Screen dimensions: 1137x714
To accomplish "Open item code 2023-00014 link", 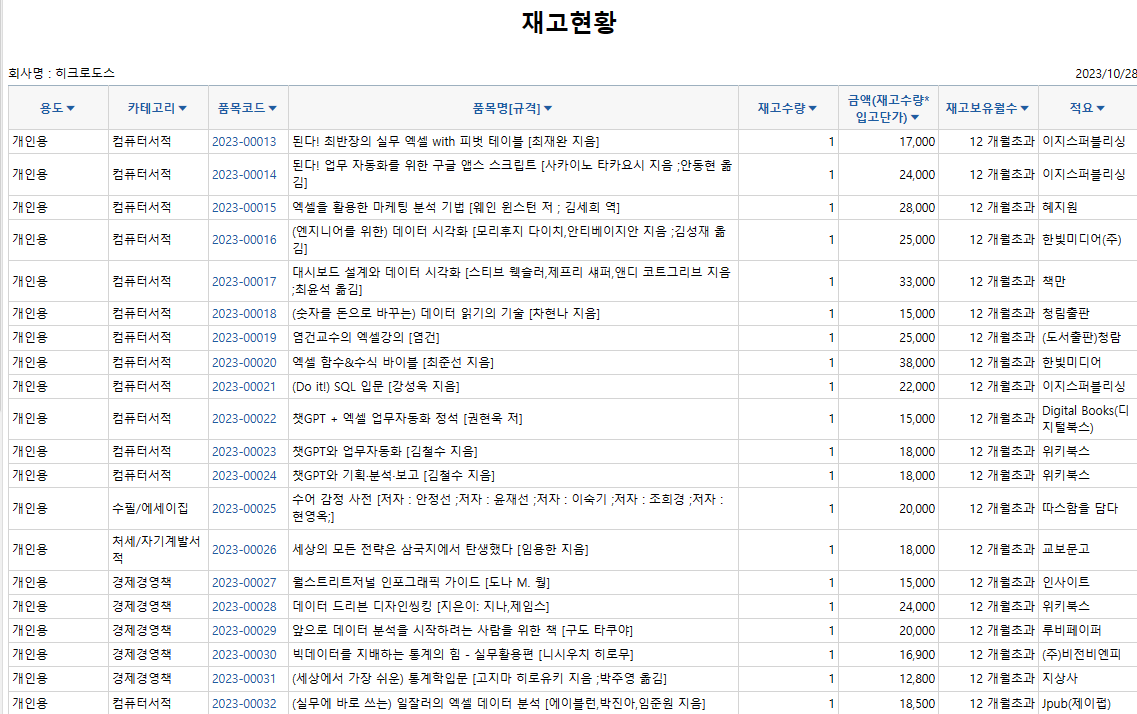I will (x=244, y=175).
